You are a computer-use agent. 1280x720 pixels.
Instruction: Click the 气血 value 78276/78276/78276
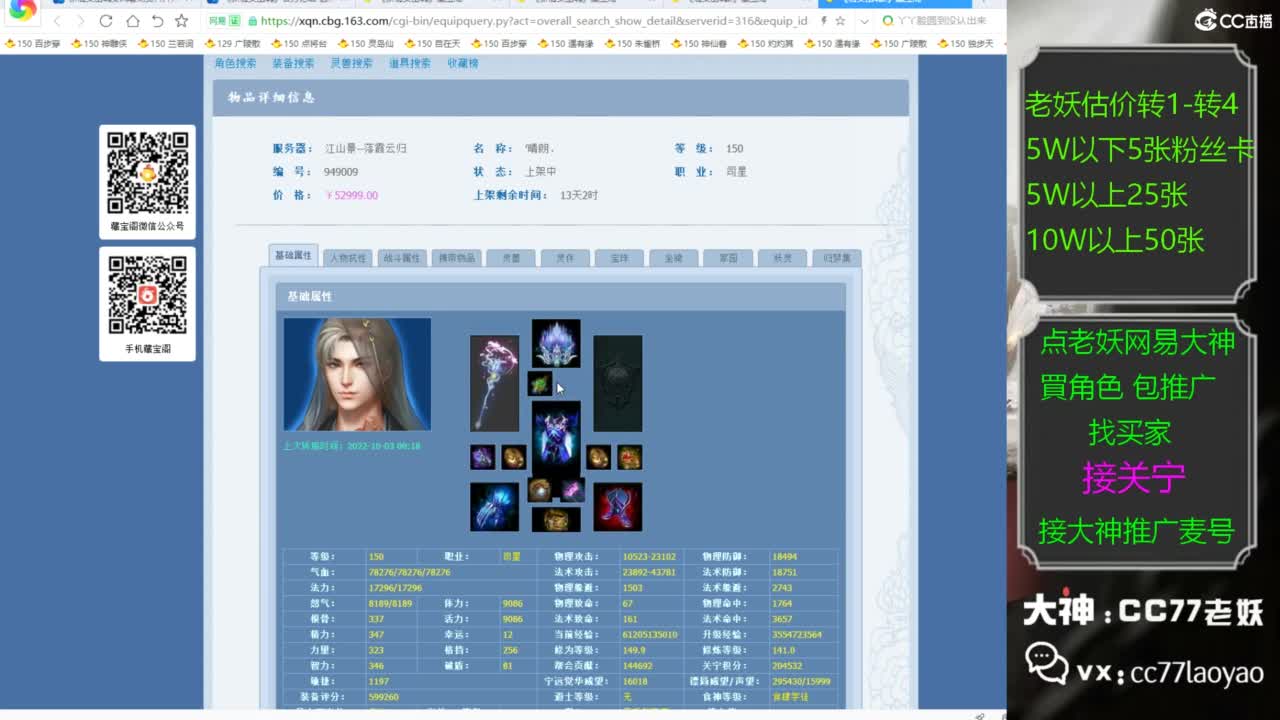point(409,573)
